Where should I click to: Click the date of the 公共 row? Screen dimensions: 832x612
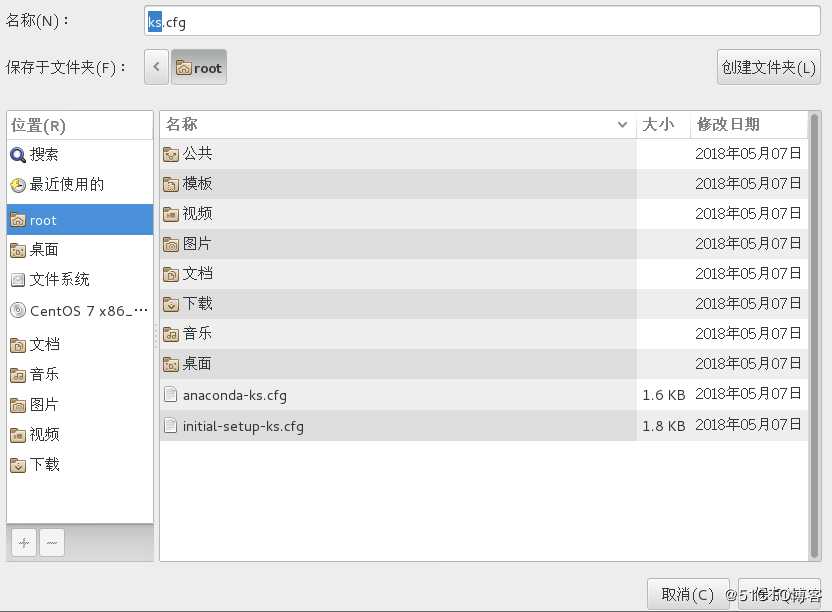click(x=748, y=154)
